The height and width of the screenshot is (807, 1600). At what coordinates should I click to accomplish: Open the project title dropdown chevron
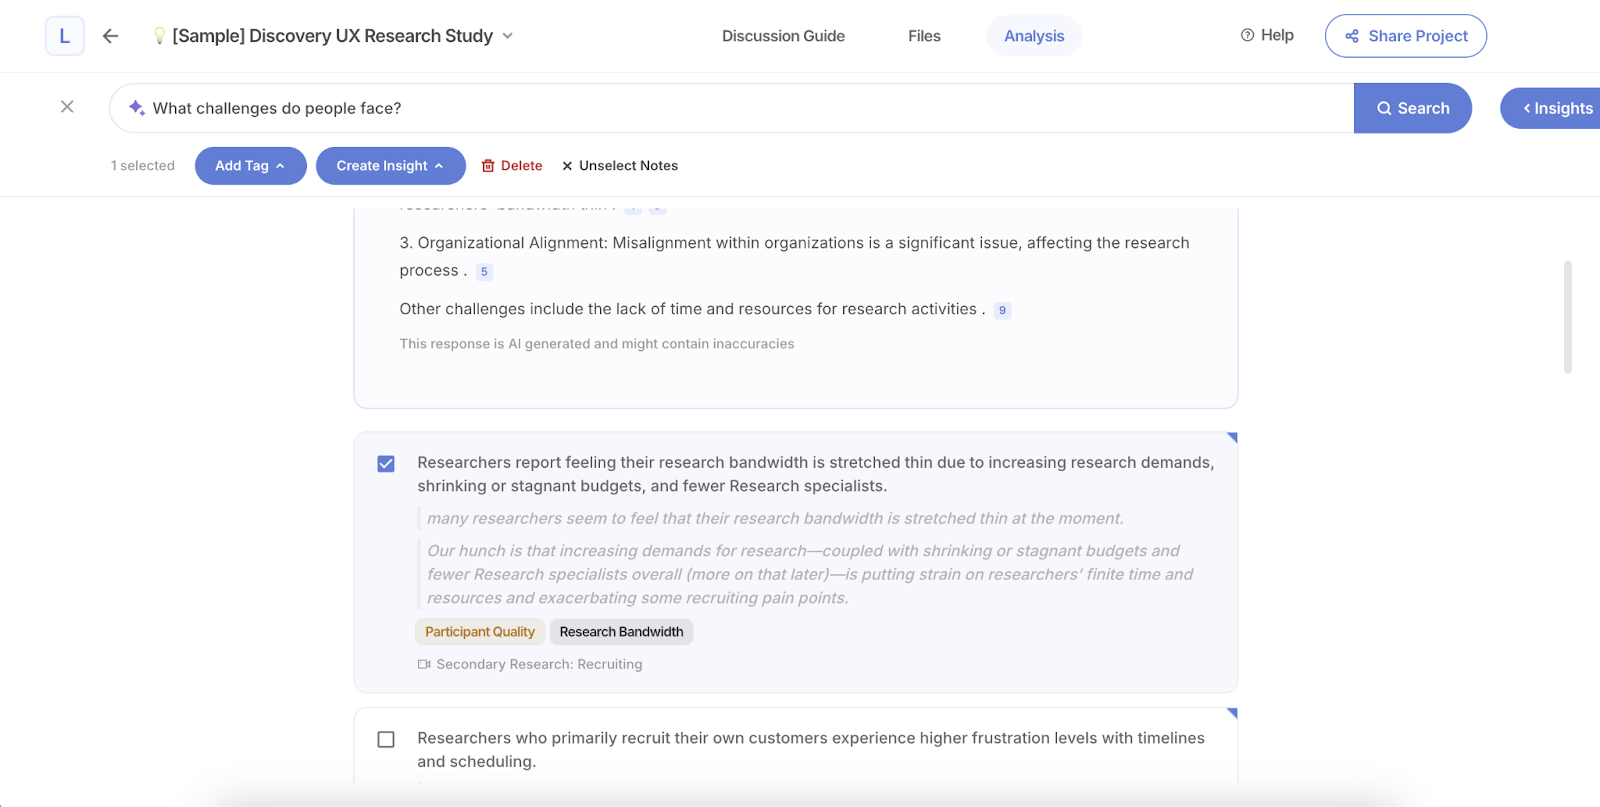tap(508, 36)
